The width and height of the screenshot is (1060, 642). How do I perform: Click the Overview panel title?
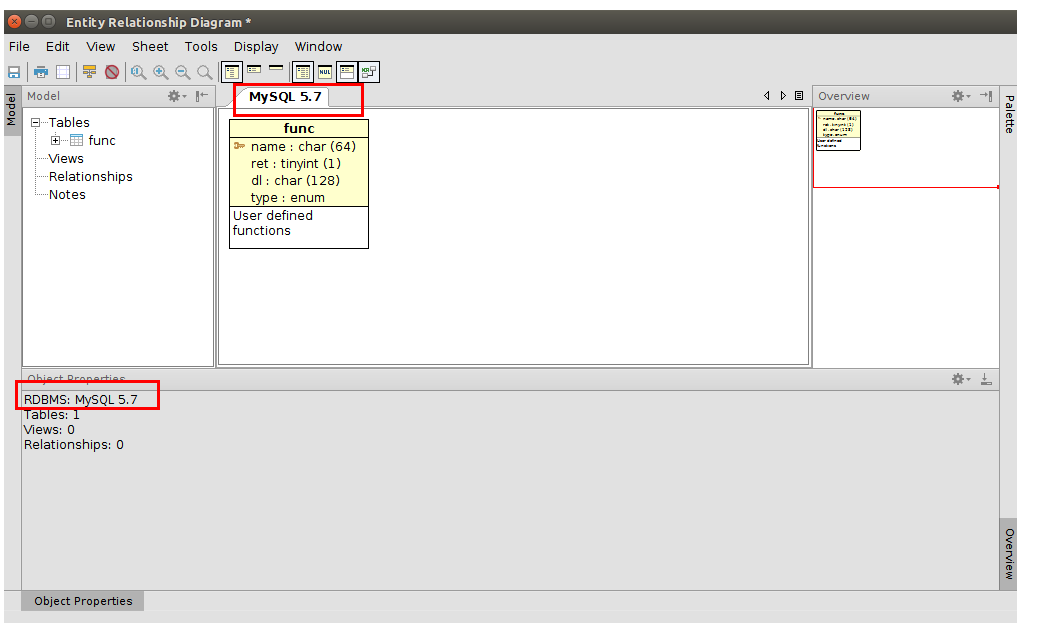click(x=844, y=96)
